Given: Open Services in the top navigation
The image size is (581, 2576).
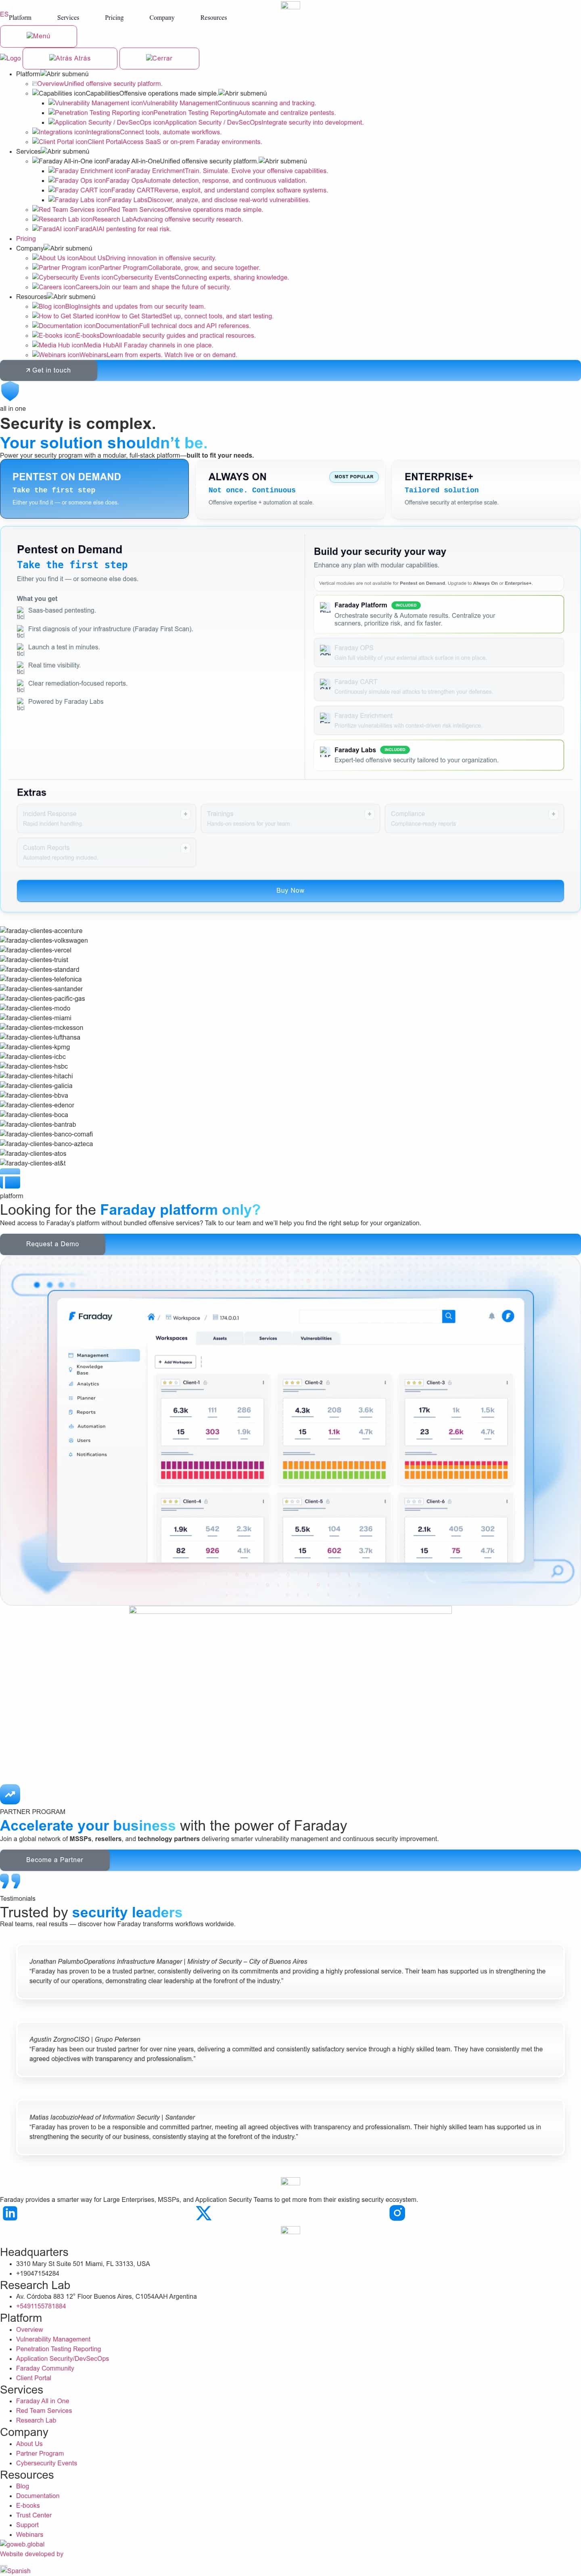Looking at the screenshot, I should pyautogui.click(x=68, y=18).
